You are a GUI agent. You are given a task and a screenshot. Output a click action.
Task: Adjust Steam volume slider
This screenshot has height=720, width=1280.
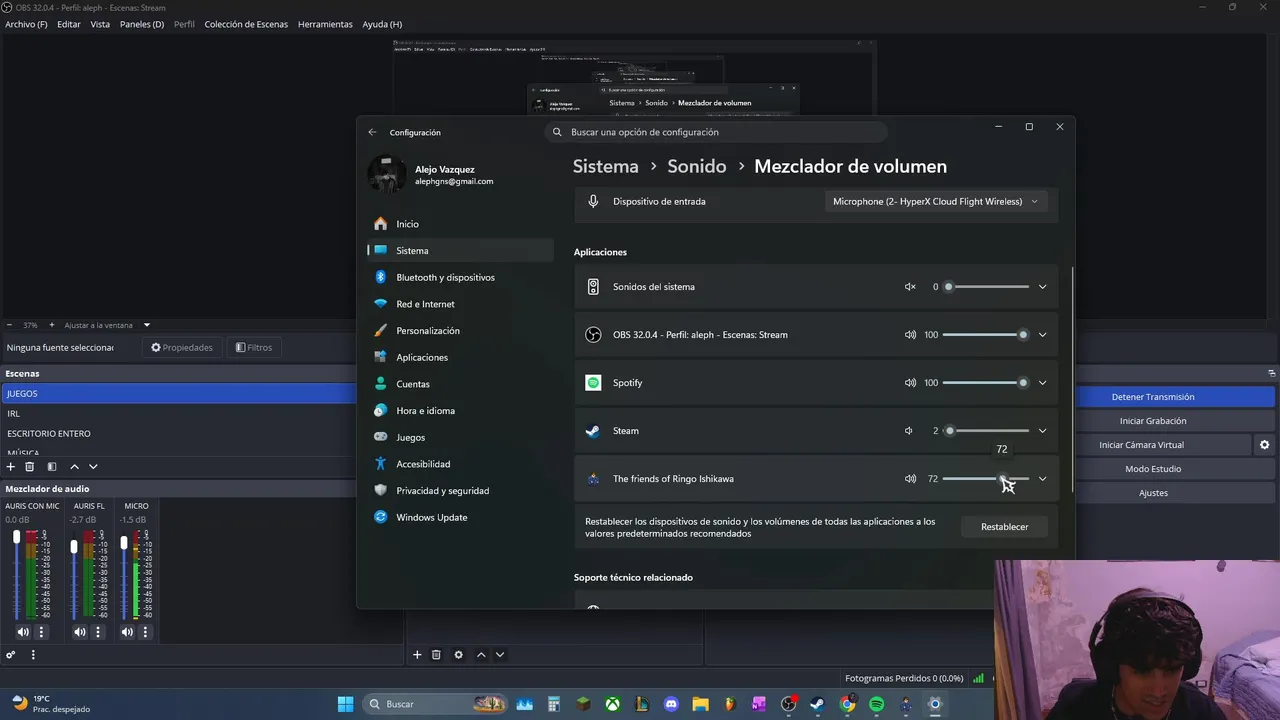985,431
